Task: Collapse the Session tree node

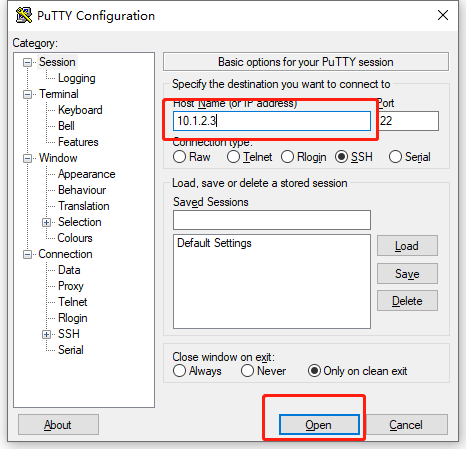Action: point(28,62)
